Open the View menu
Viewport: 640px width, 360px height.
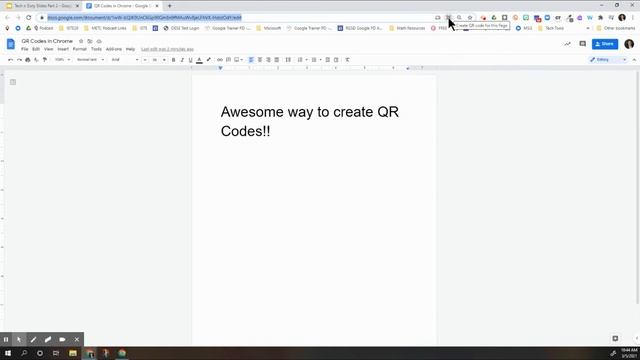click(x=49, y=49)
